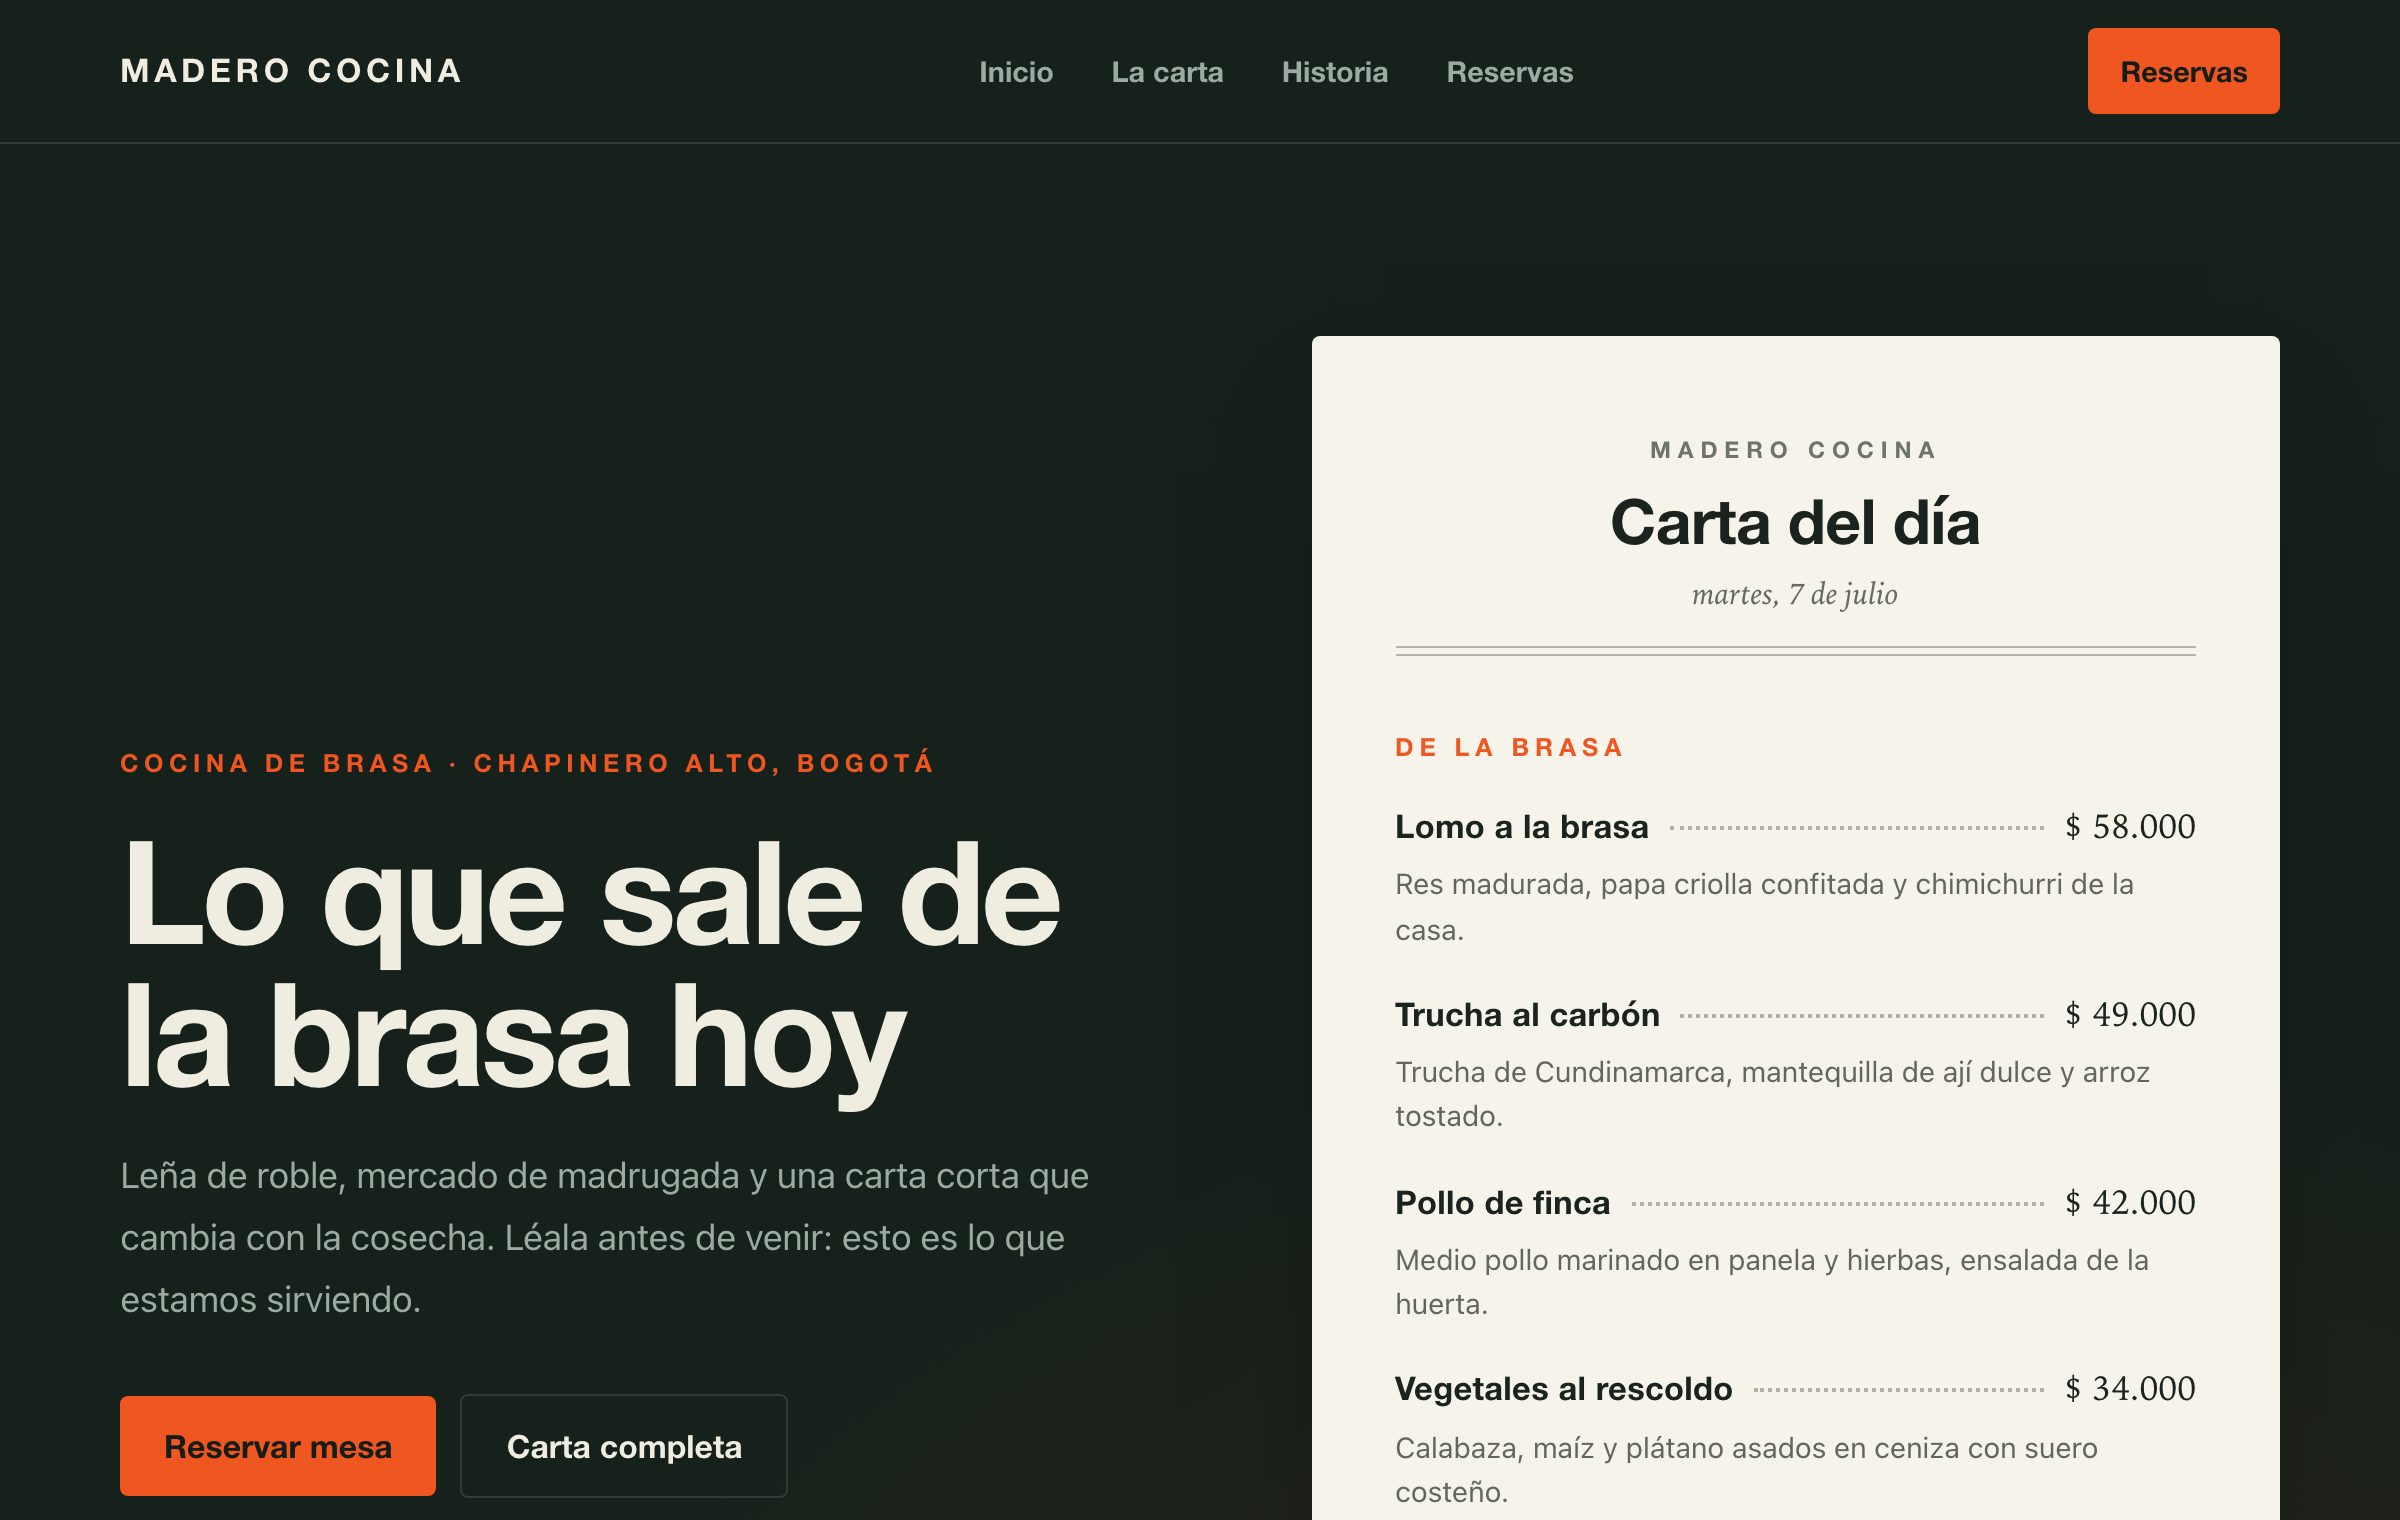Click the $ 42.000 price
2400x1520 pixels.
(2130, 1203)
